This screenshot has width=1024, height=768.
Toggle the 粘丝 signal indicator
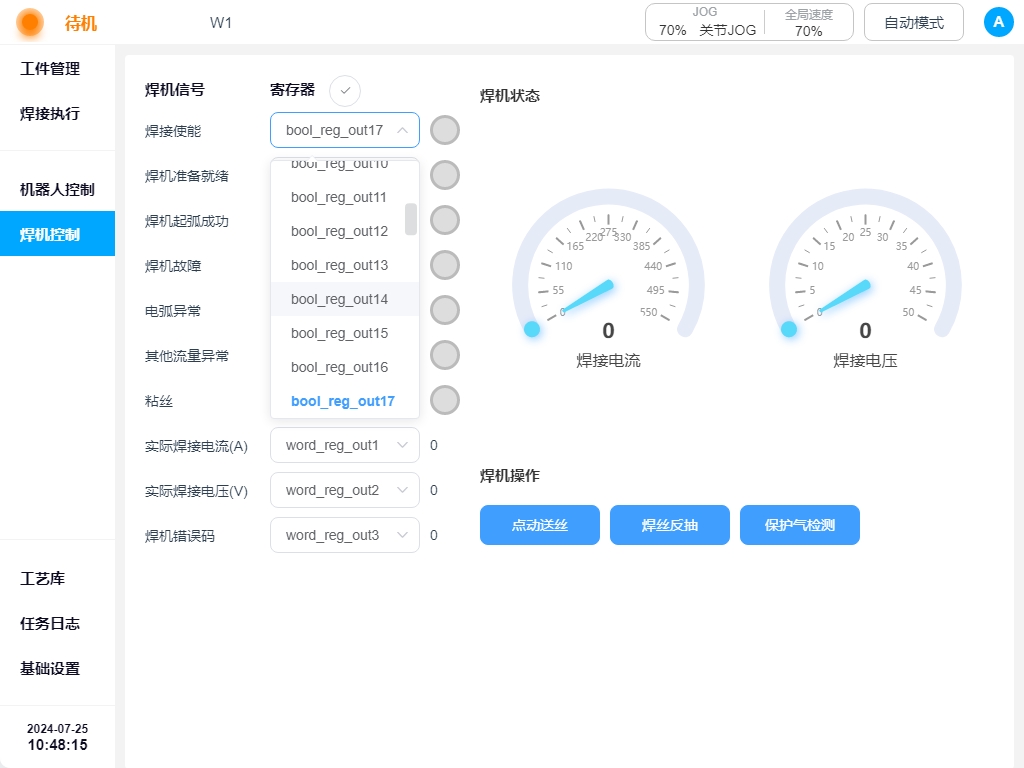pyautogui.click(x=445, y=400)
